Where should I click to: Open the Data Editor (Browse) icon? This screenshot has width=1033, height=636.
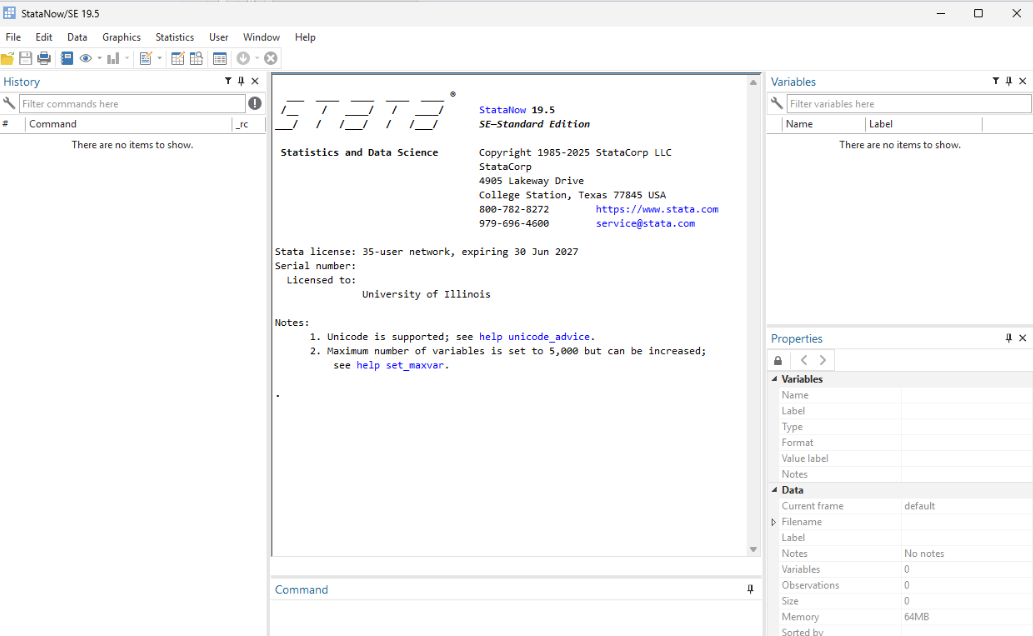[x=196, y=59]
